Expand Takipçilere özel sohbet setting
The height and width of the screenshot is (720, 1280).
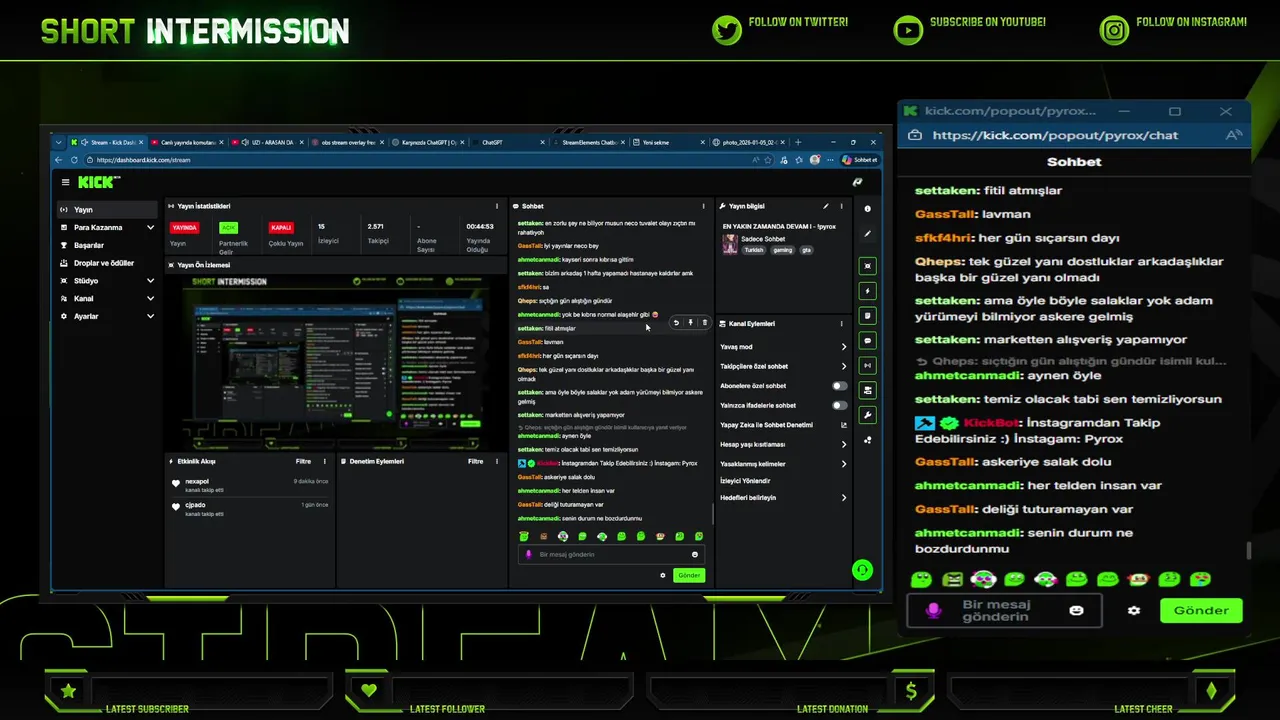[783, 366]
